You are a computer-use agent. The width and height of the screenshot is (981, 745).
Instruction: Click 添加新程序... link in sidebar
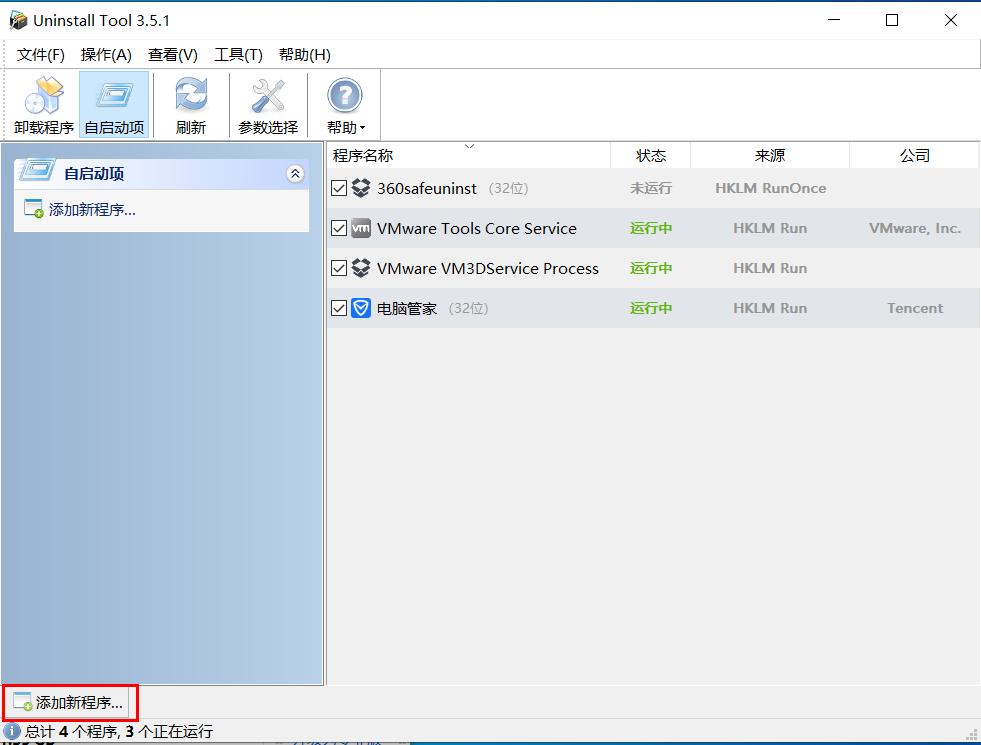pyautogui.click(x=92, y=210)
